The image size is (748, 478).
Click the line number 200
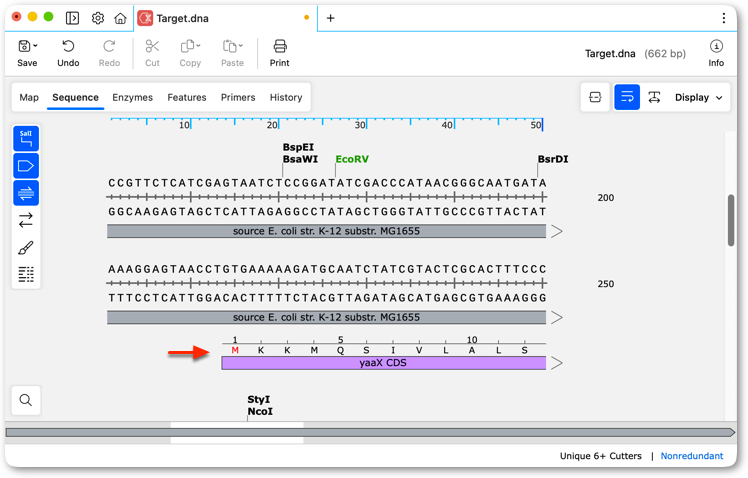pos(606,197)
